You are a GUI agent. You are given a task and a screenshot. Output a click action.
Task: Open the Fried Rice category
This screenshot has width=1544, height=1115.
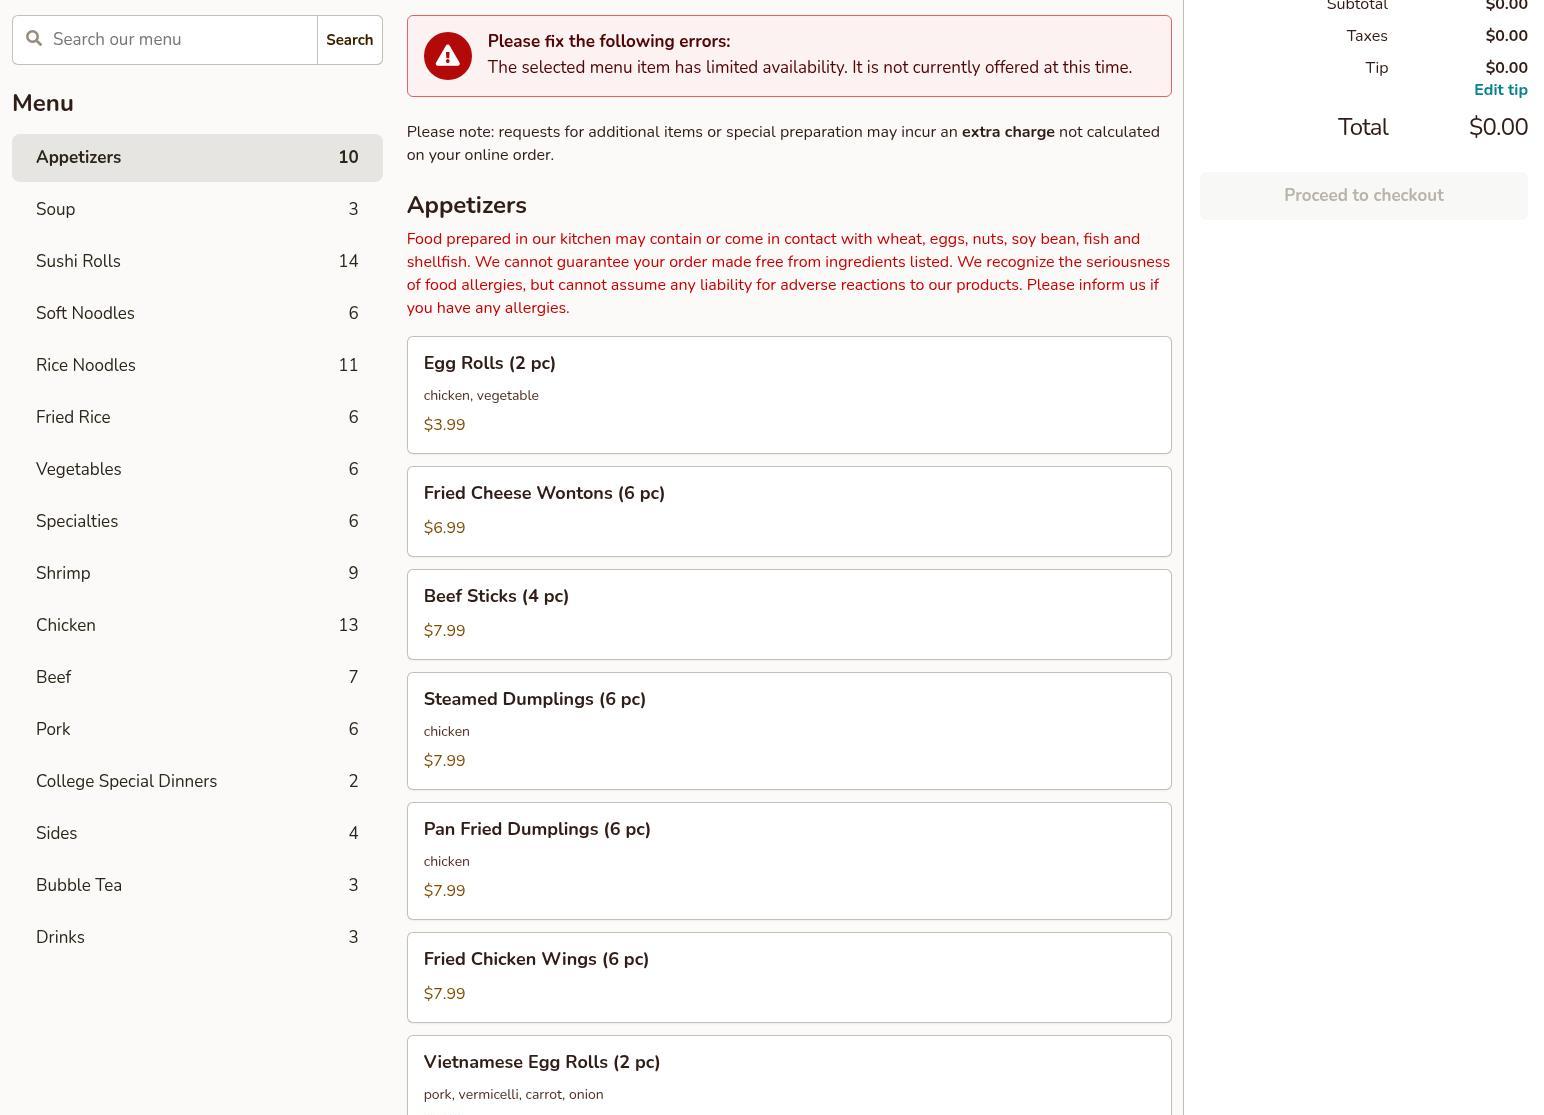pyautogui.click(x=197, y=417)
